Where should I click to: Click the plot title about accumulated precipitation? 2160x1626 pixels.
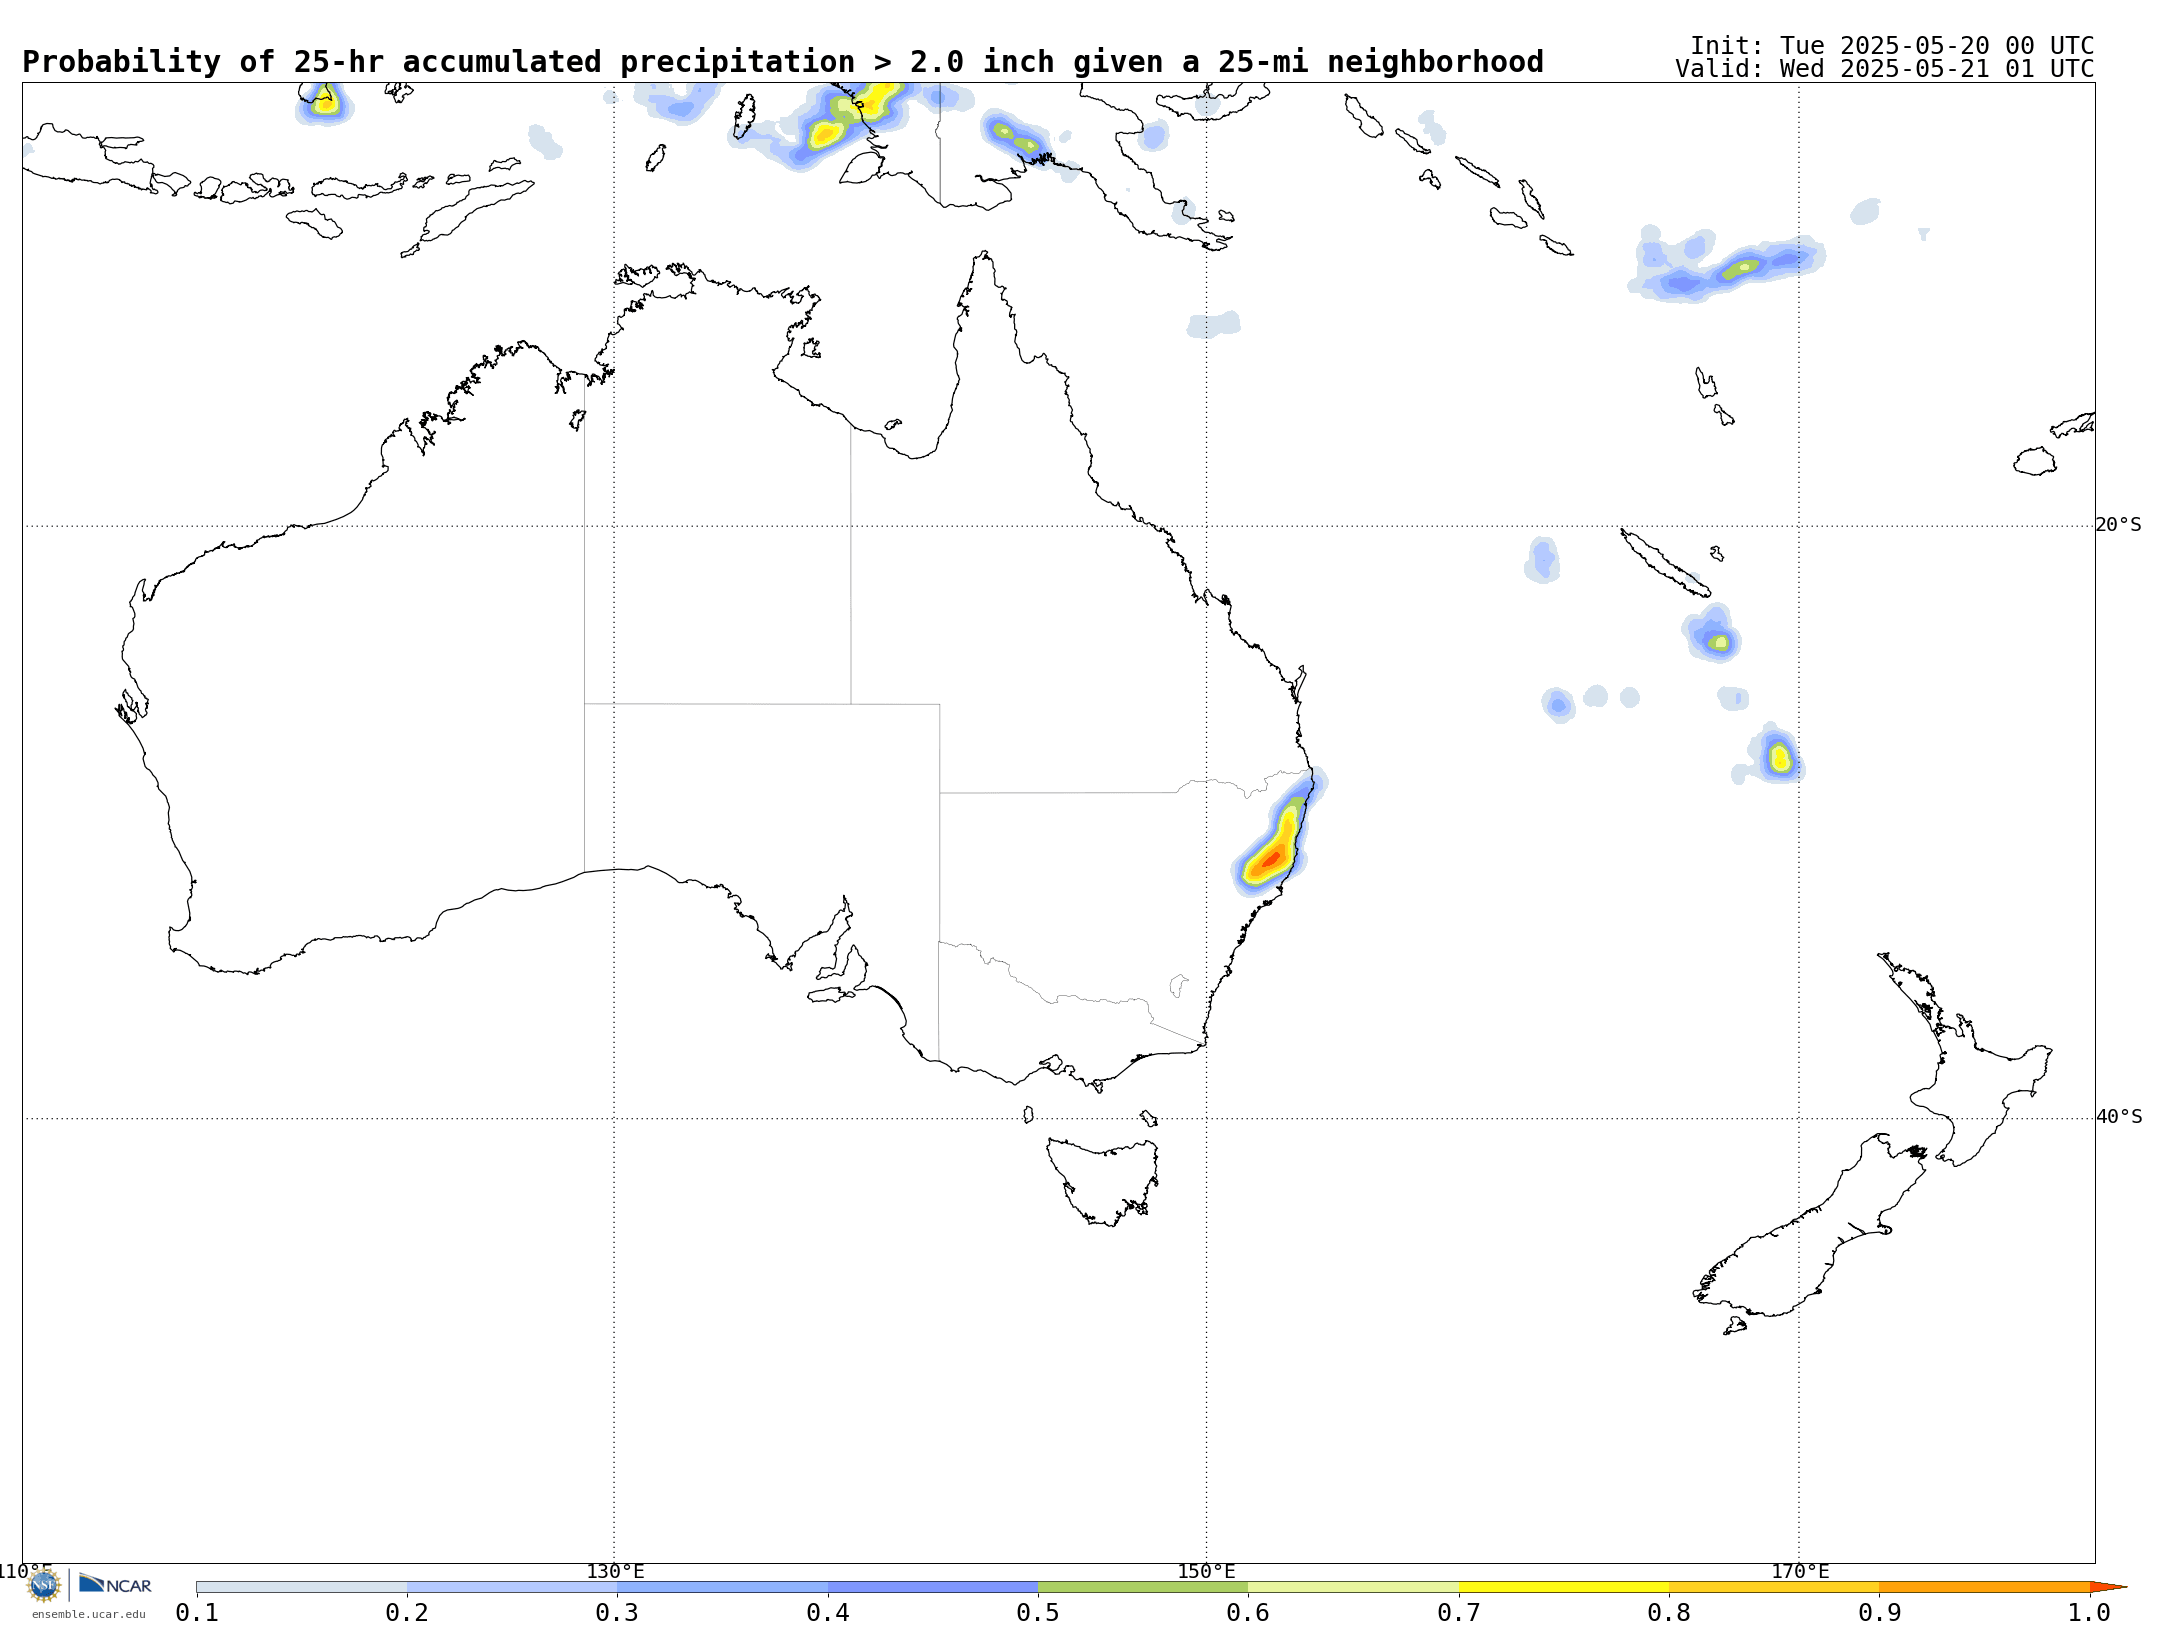783,62
